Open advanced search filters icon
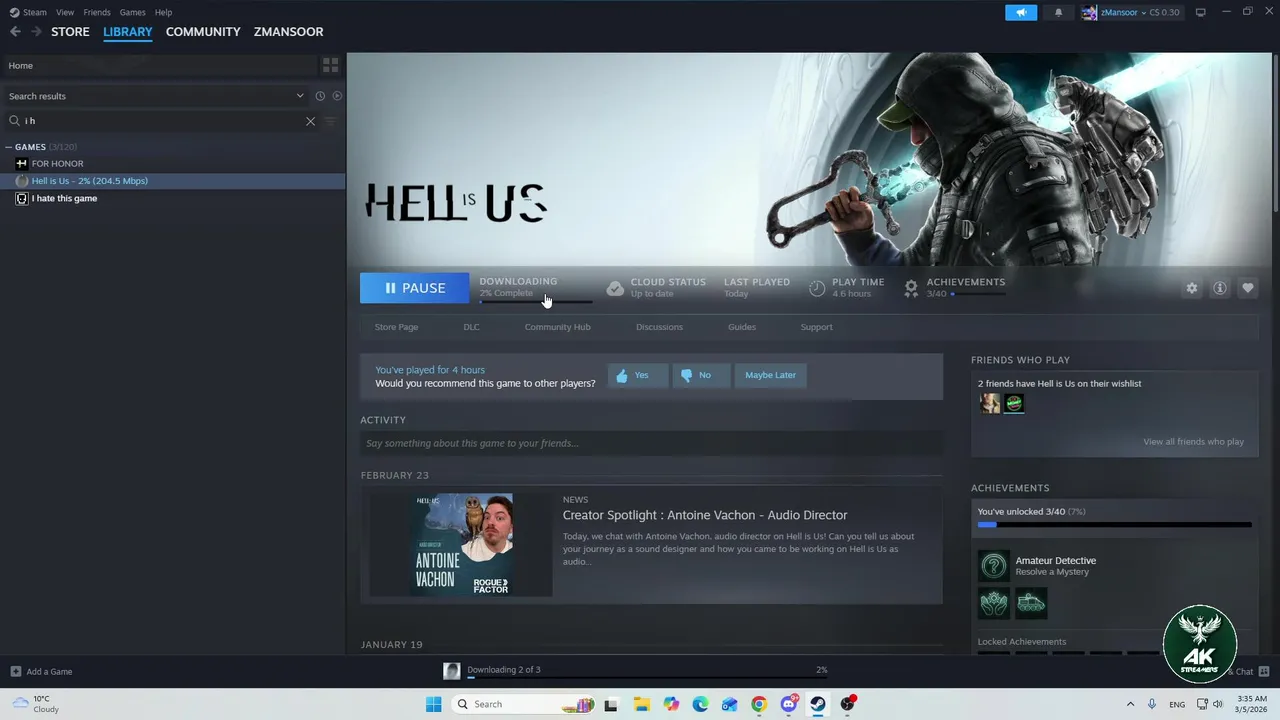Screen dimensions: 1280x720 (x=330, y=121)
